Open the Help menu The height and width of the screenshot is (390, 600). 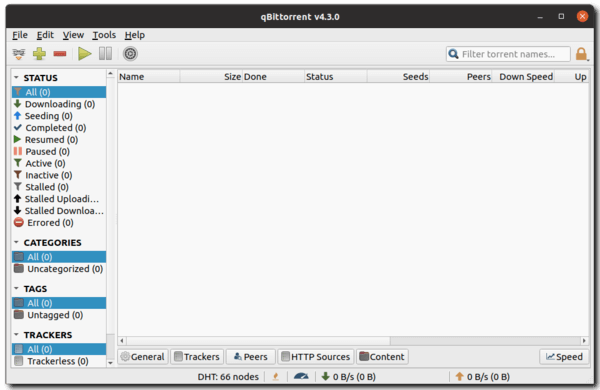[135, 35]
